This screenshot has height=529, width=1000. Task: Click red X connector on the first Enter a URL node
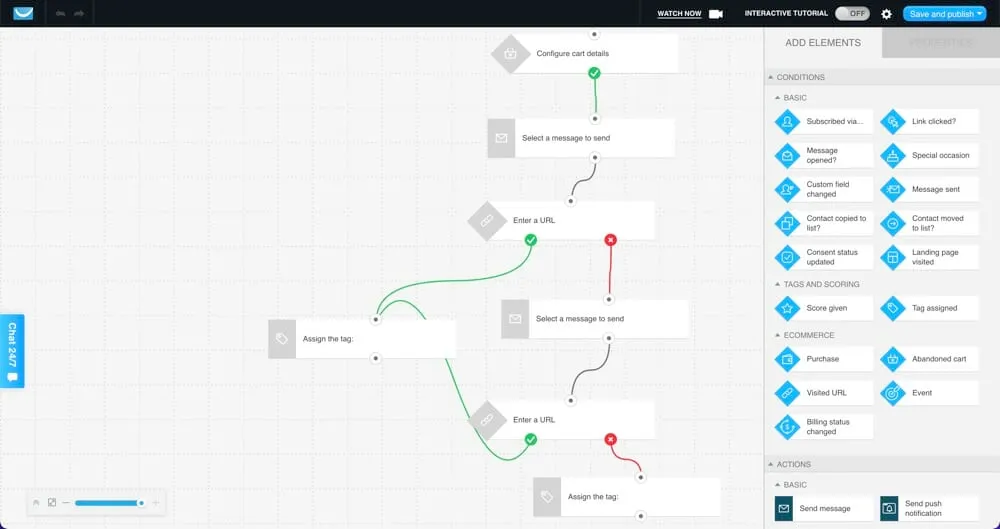pos(610,240)
